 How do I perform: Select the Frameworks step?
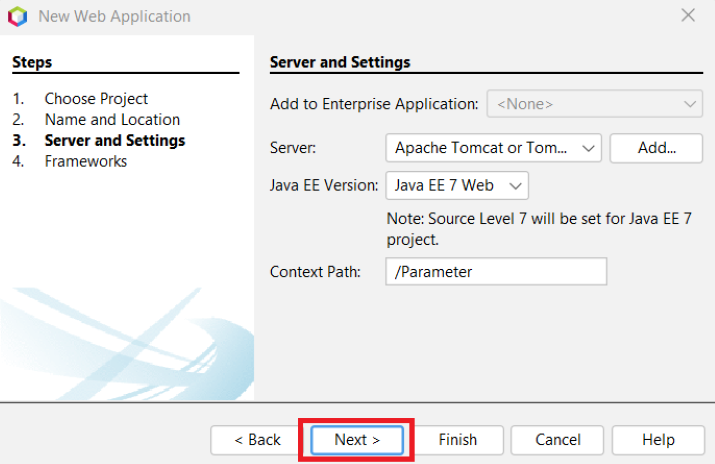point(86,162)
